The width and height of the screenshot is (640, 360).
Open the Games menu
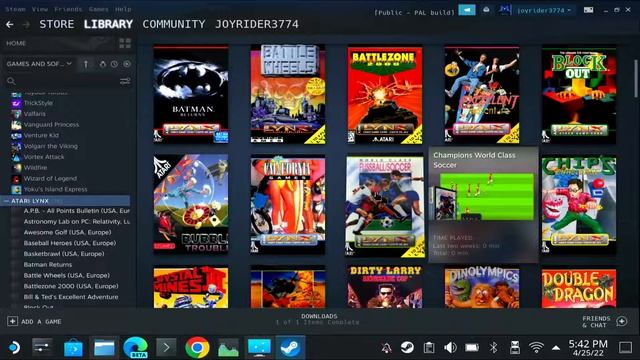pyautogui.click(x=99, y=9)
